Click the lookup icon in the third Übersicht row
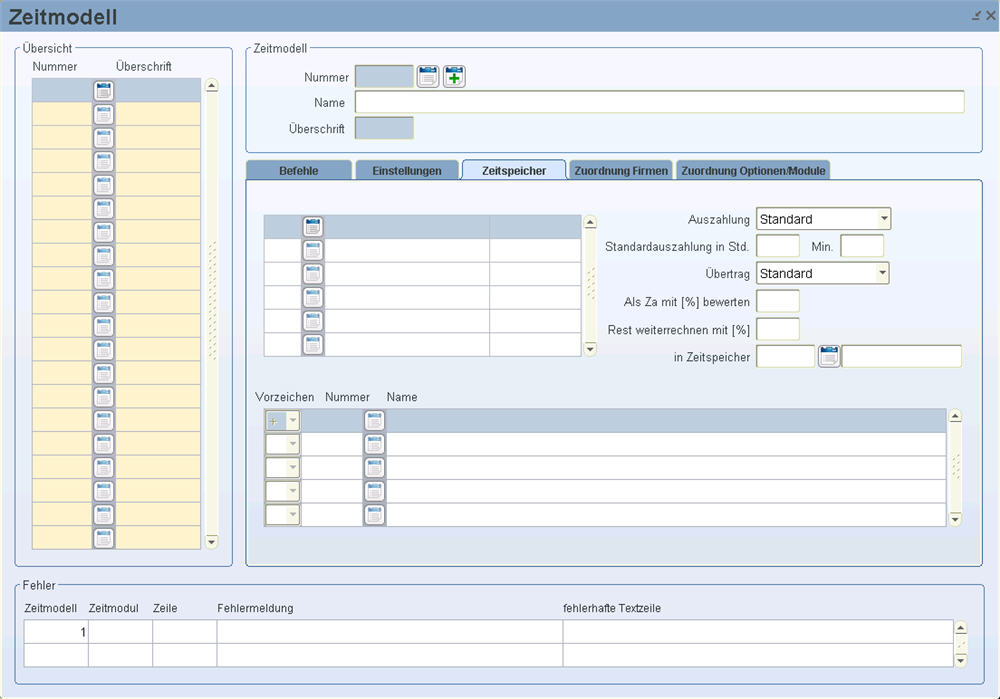This screenshot has height=699, width=1000. (103, 138)
